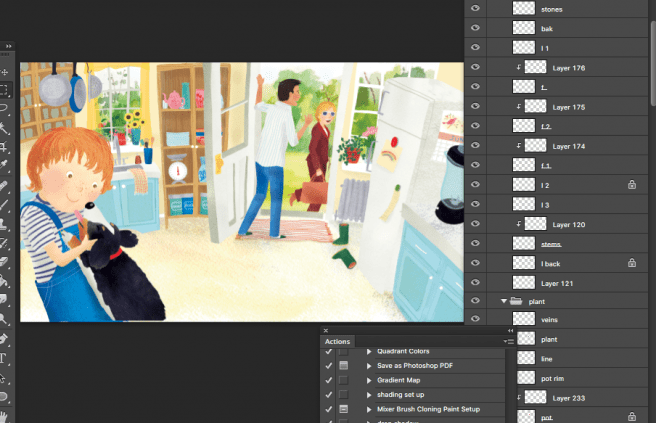
Task: Toggle visibility of "Layer 121"
Action: pyautogui.click(x=475, y=283)
